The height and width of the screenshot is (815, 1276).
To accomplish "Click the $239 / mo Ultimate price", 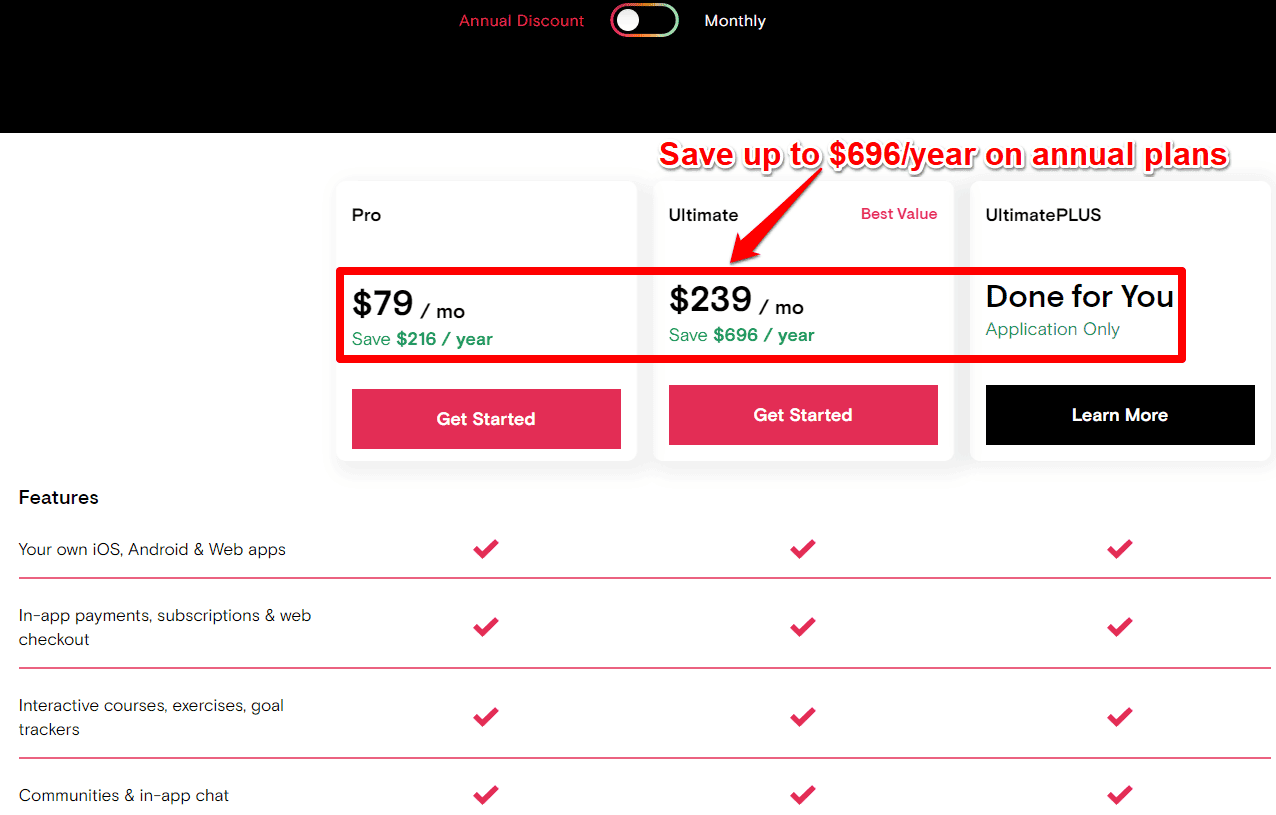I will coord(736,300).
